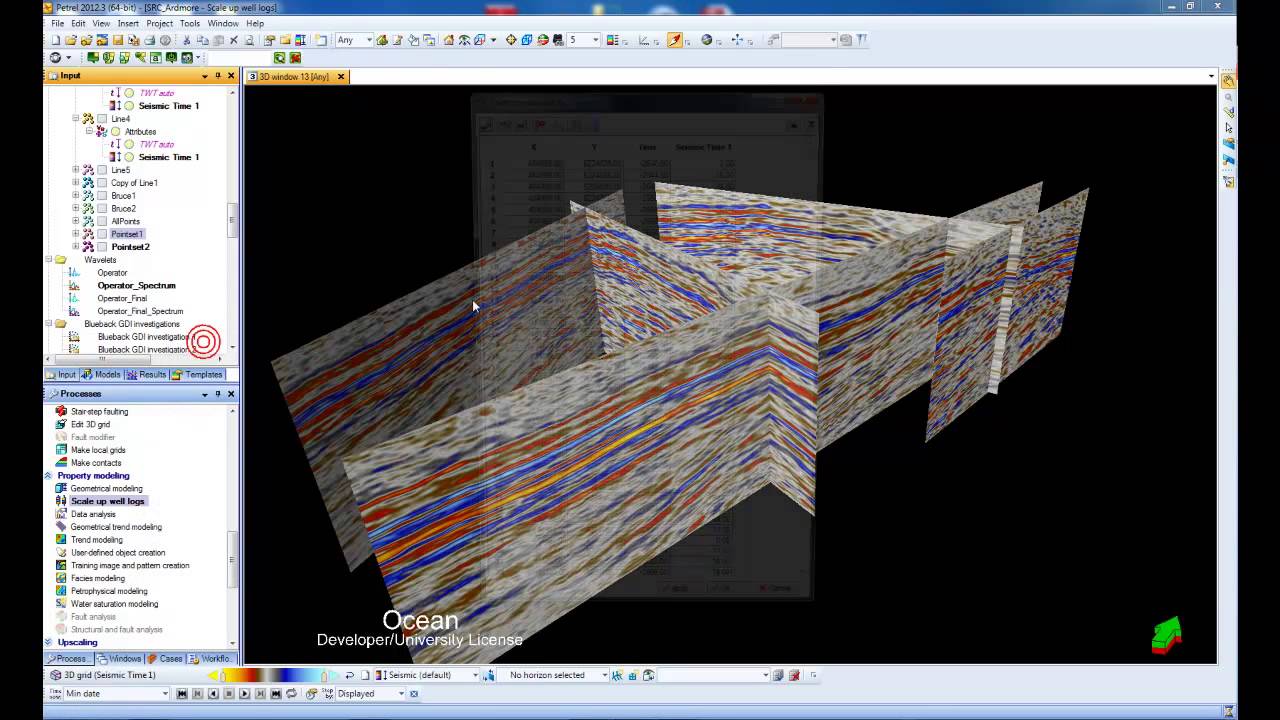
Task: Click the play forward control
Action: point(245,693)
